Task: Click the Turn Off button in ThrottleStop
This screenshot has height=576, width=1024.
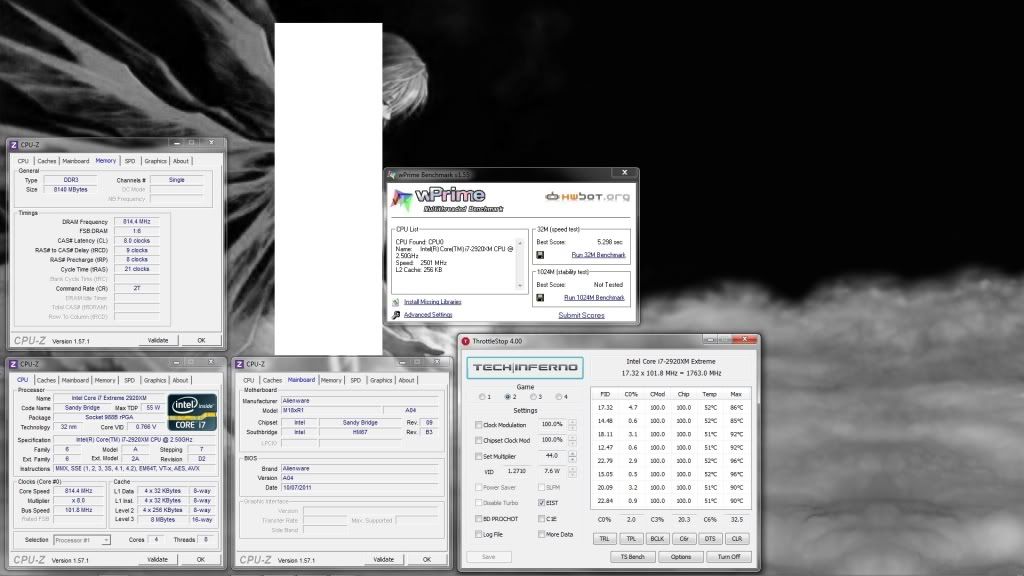Action: coord(729,557)
